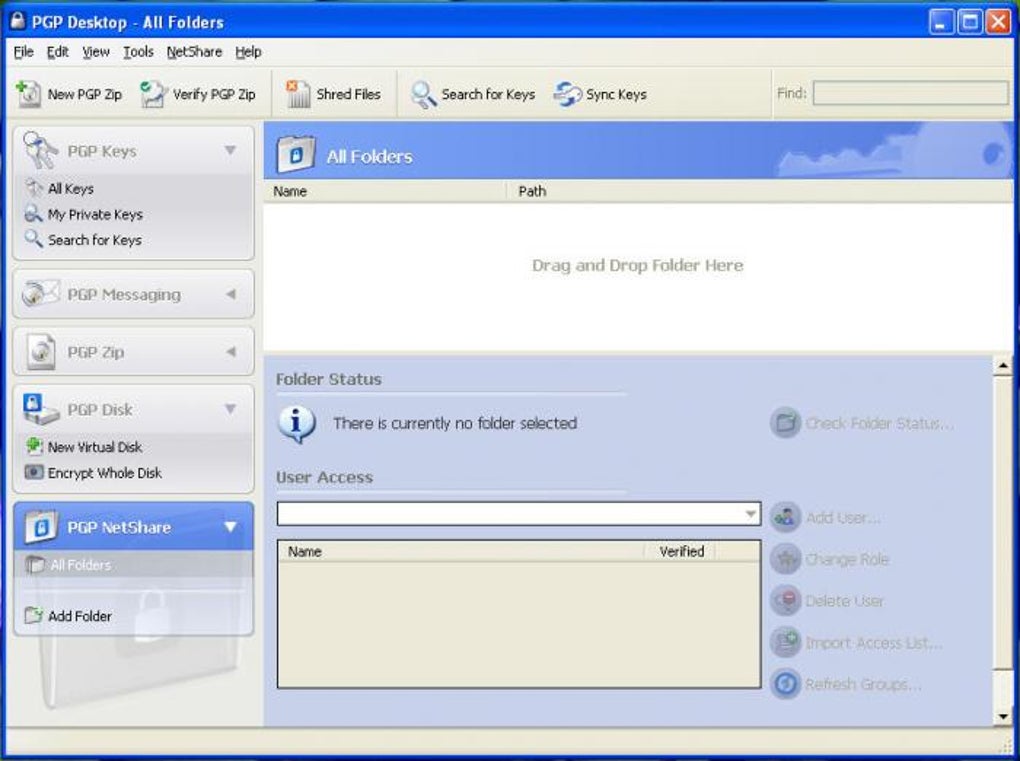Click the PGP Messaging envelope icon

(40, 294)
